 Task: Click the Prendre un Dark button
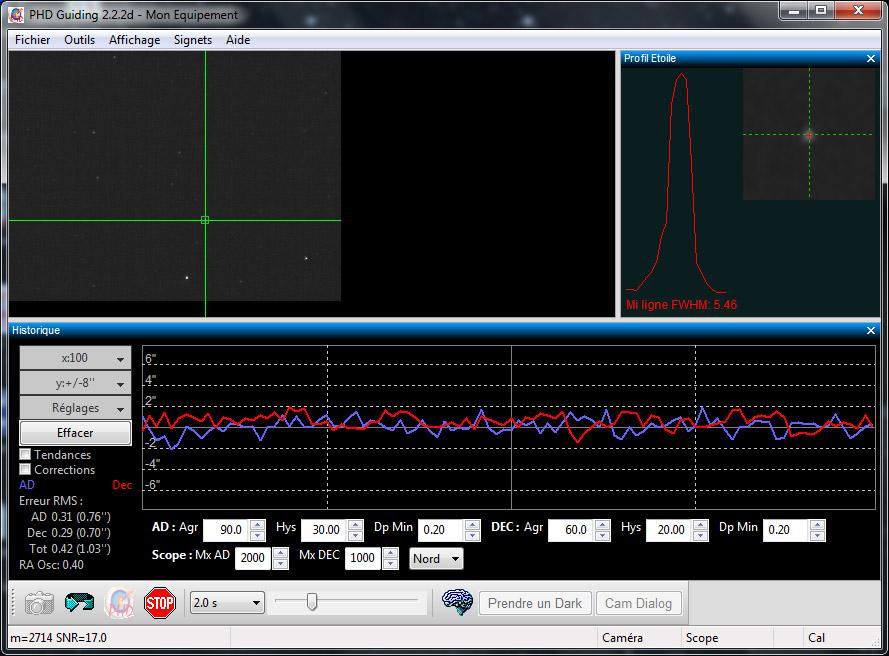coord(534,603)
